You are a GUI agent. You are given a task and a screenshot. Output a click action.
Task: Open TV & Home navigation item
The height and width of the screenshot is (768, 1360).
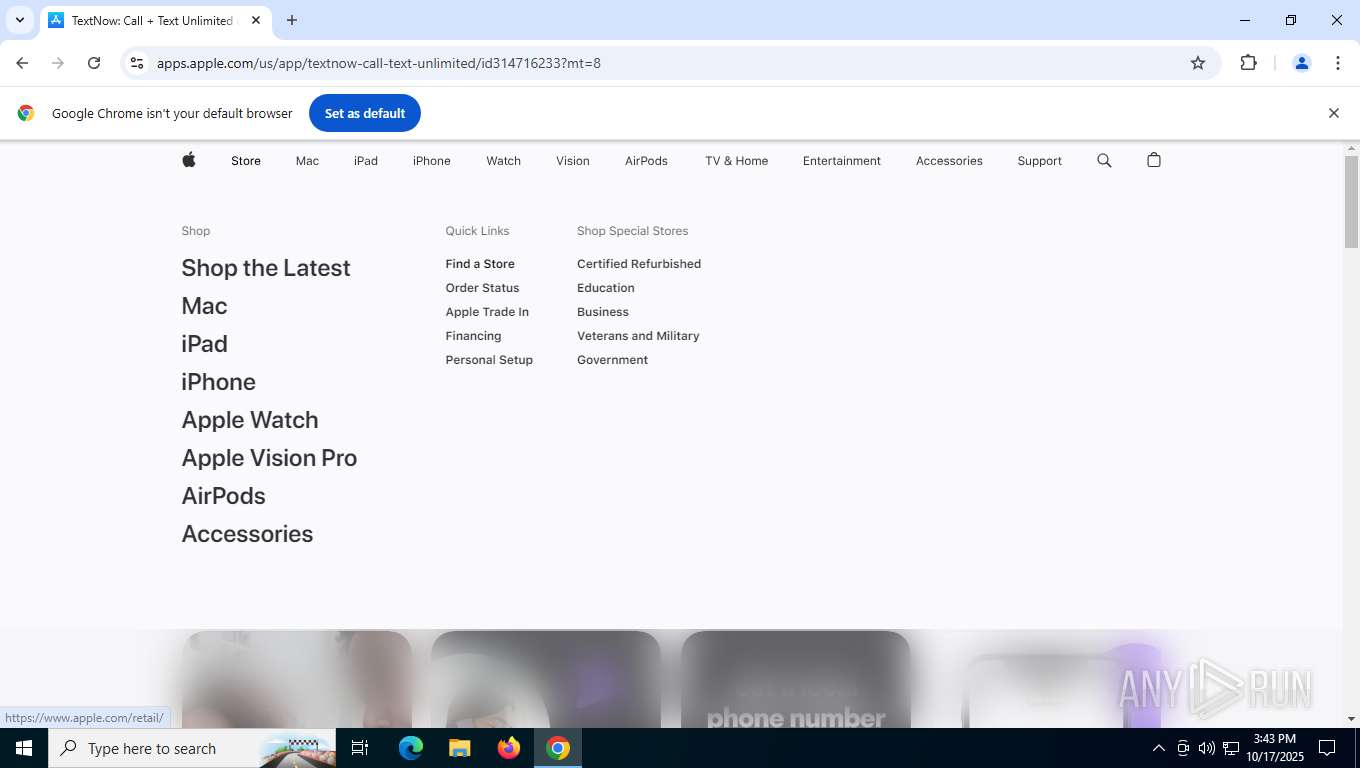[736, 160]
